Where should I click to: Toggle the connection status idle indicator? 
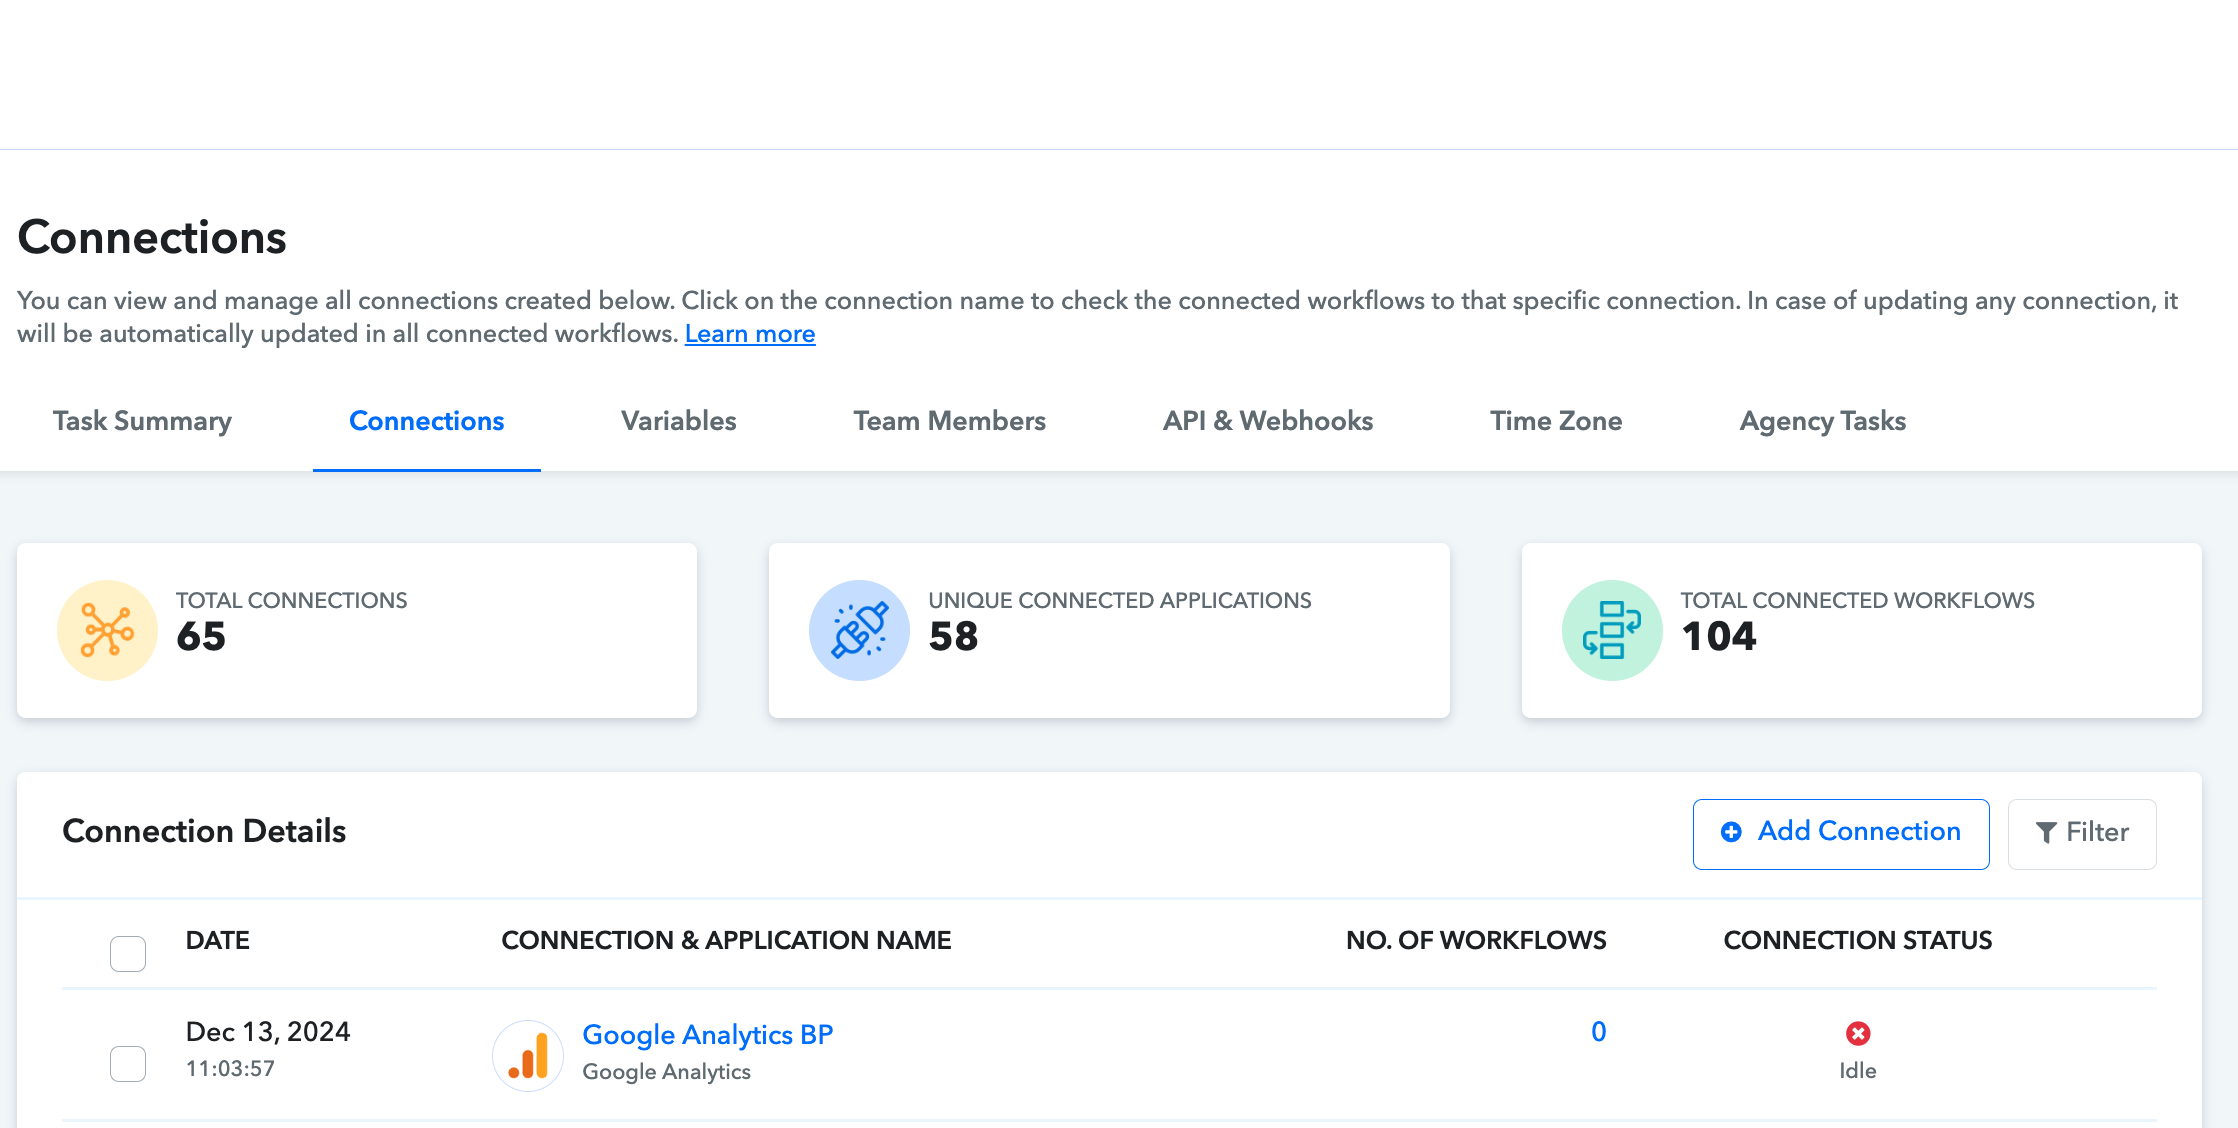point(1857,1033)
